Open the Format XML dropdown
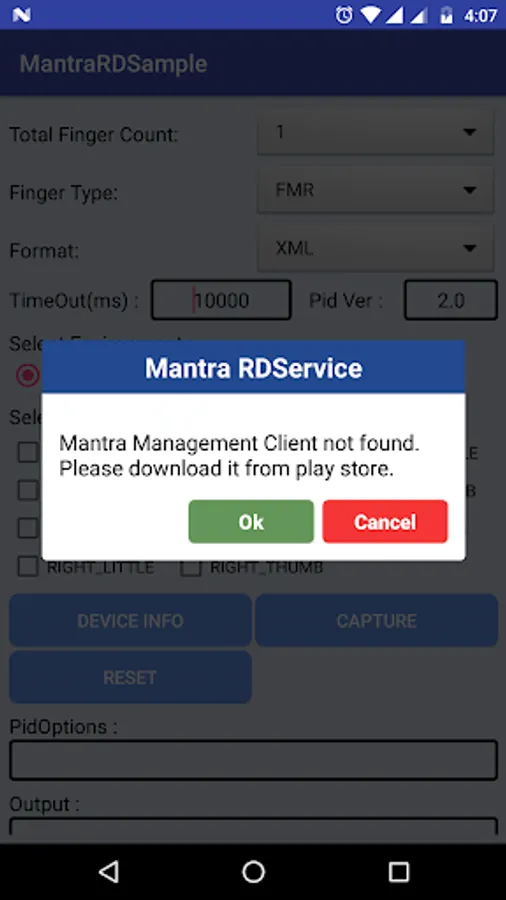506x900 pixels. (376, 248)
